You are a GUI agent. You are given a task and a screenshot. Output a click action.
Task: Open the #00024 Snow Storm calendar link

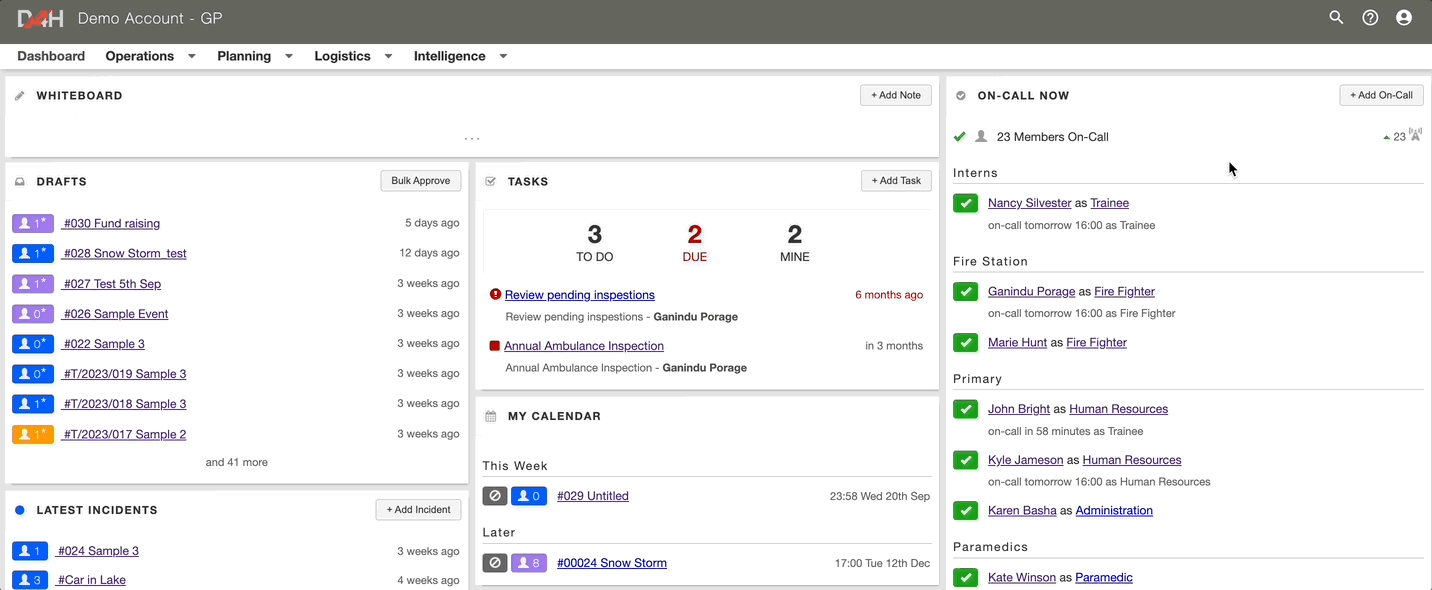tap(612, 563)
